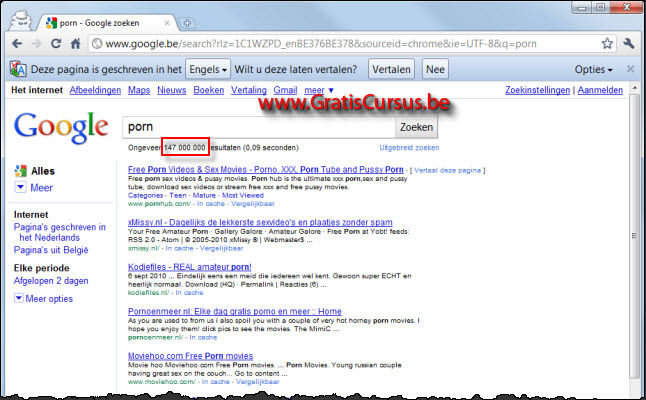The image size is (646, 400).
Task: Click the Most Viewed sub-link
Action: tap(243, 195)
